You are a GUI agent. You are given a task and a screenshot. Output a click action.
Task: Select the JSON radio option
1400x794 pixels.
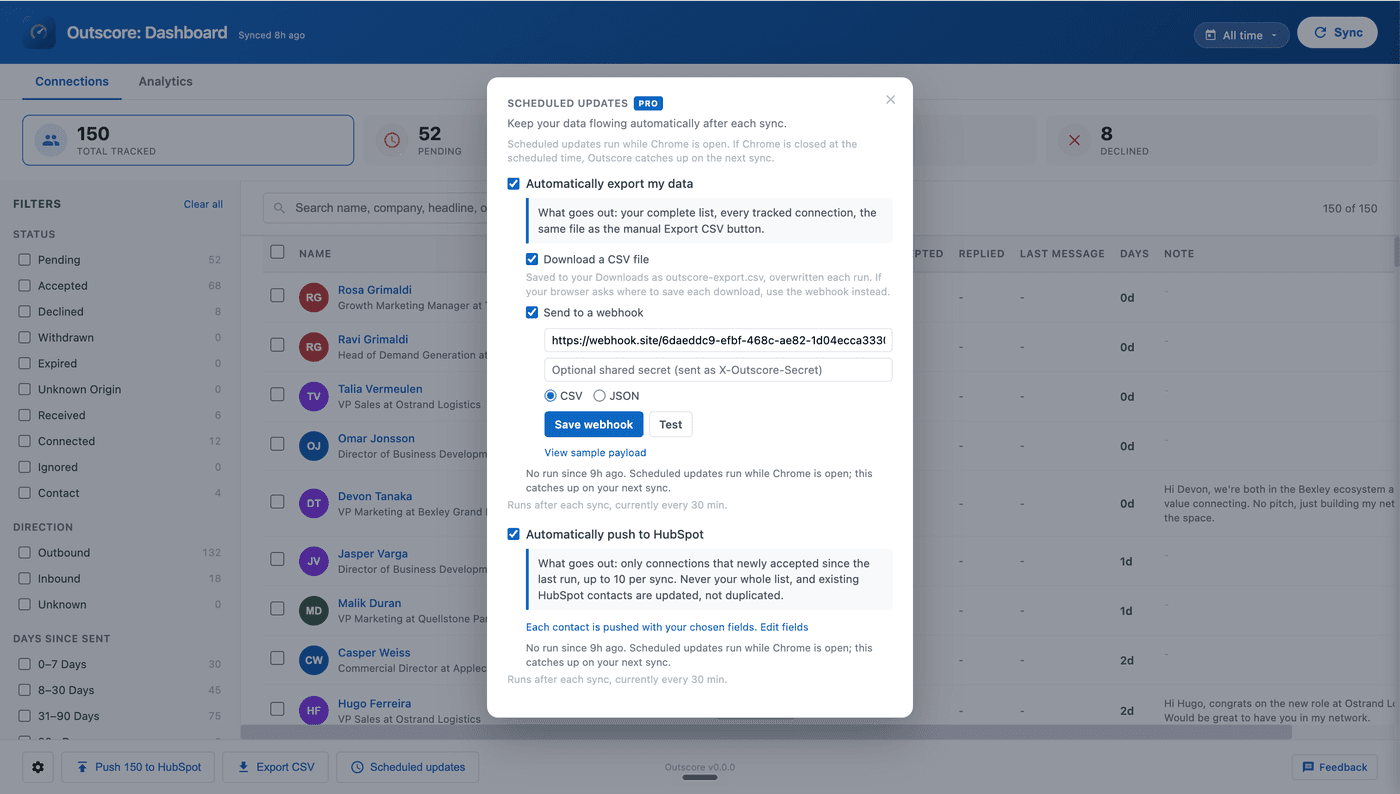(x=600, y=396)
